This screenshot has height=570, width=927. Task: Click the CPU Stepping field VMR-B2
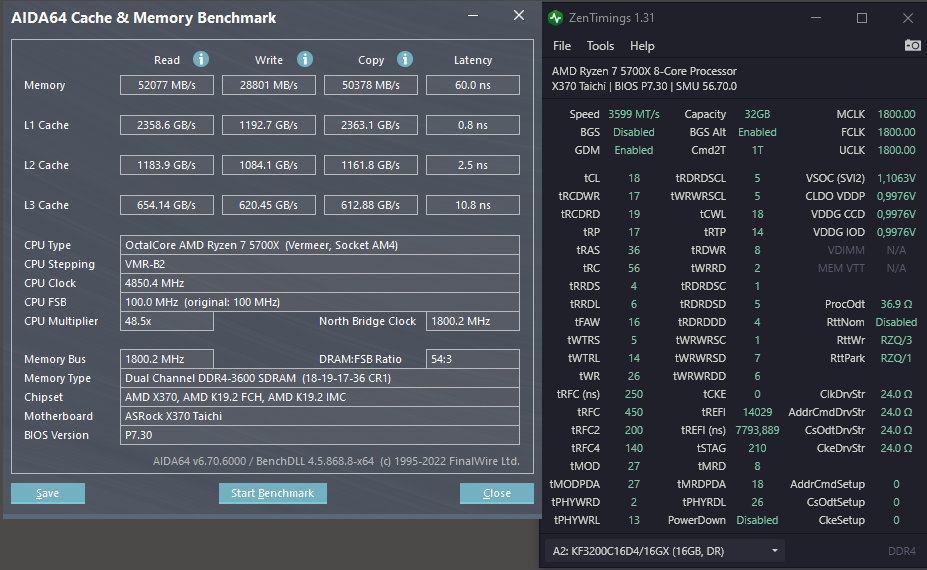click(x=320, y=264)
